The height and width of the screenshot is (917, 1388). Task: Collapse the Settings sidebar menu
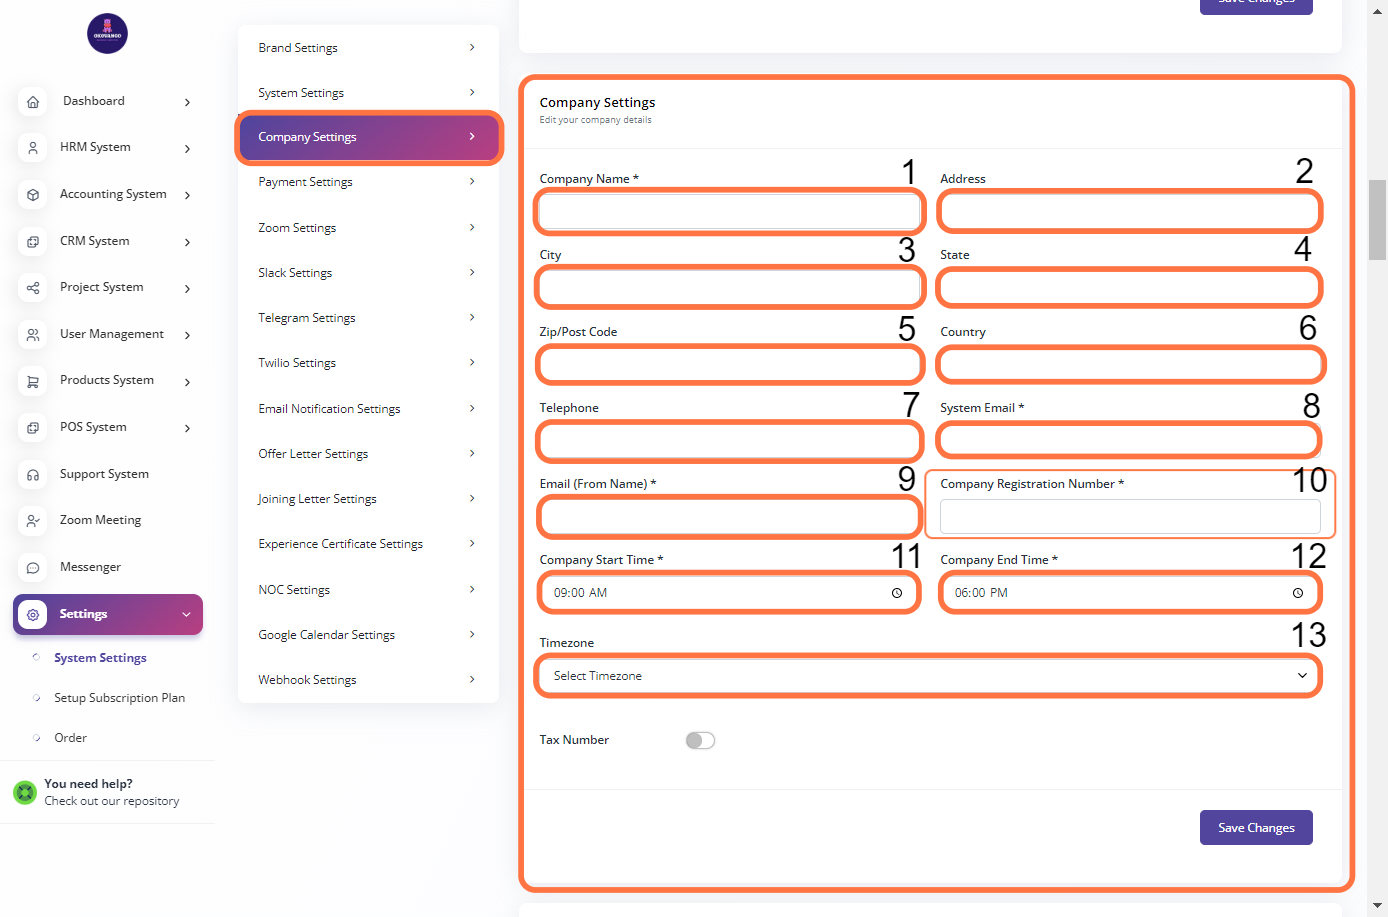coord(186,615)
